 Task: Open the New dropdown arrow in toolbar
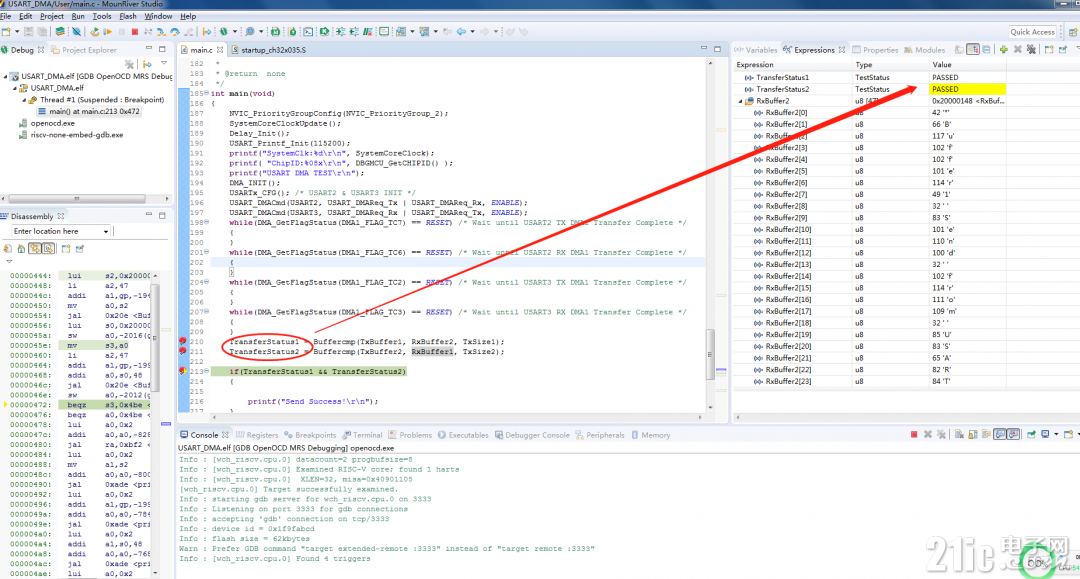coord(17,32)
